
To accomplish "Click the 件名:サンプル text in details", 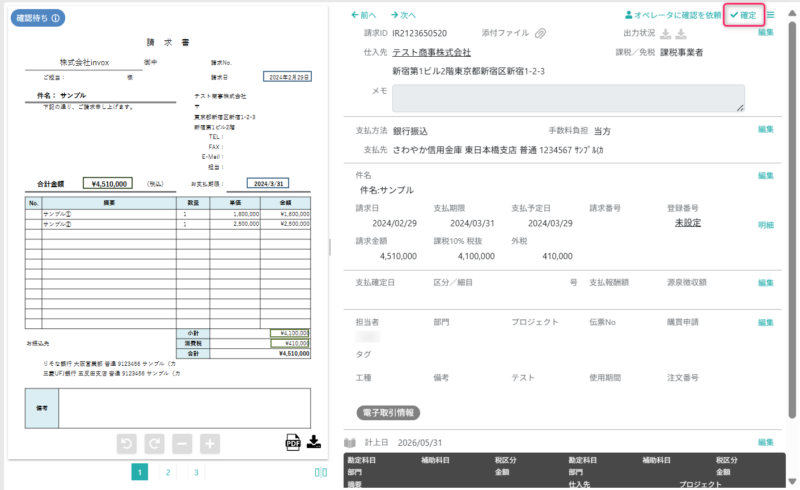I will [x=387, y=190].
